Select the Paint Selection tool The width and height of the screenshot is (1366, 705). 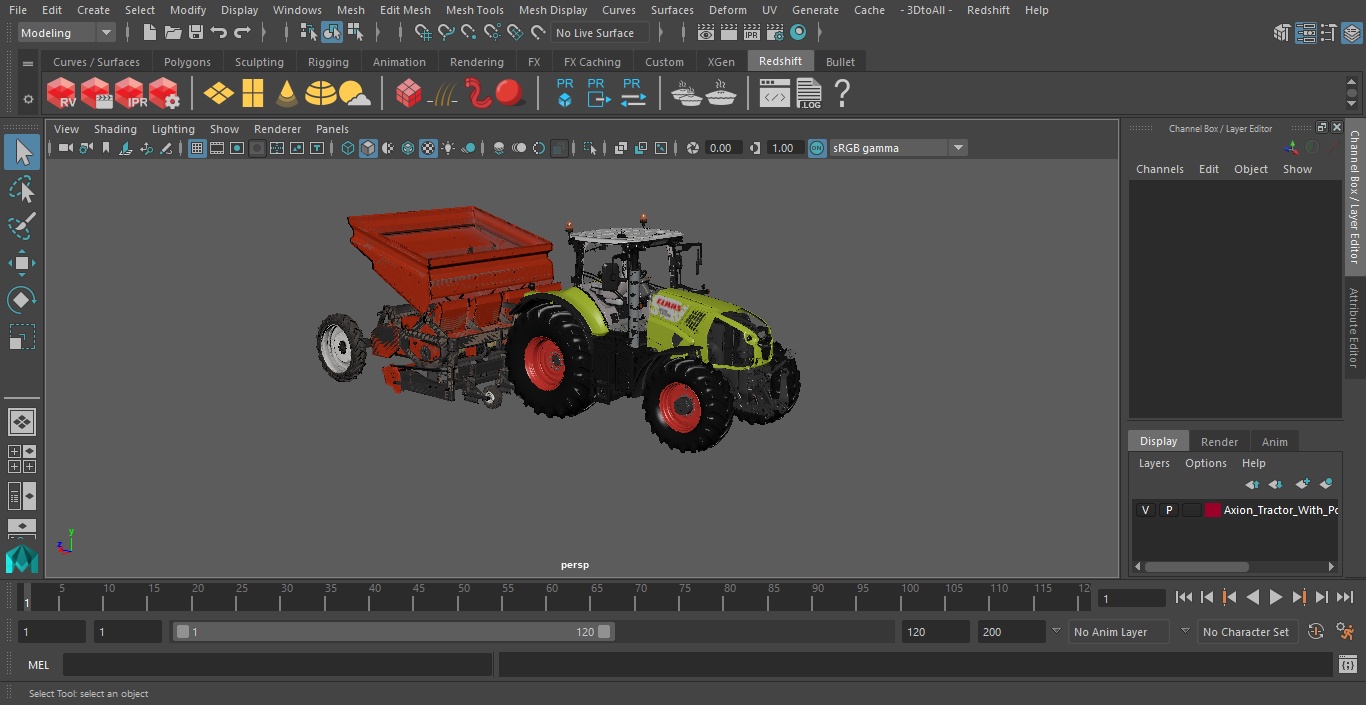click(x=21, y=226)
